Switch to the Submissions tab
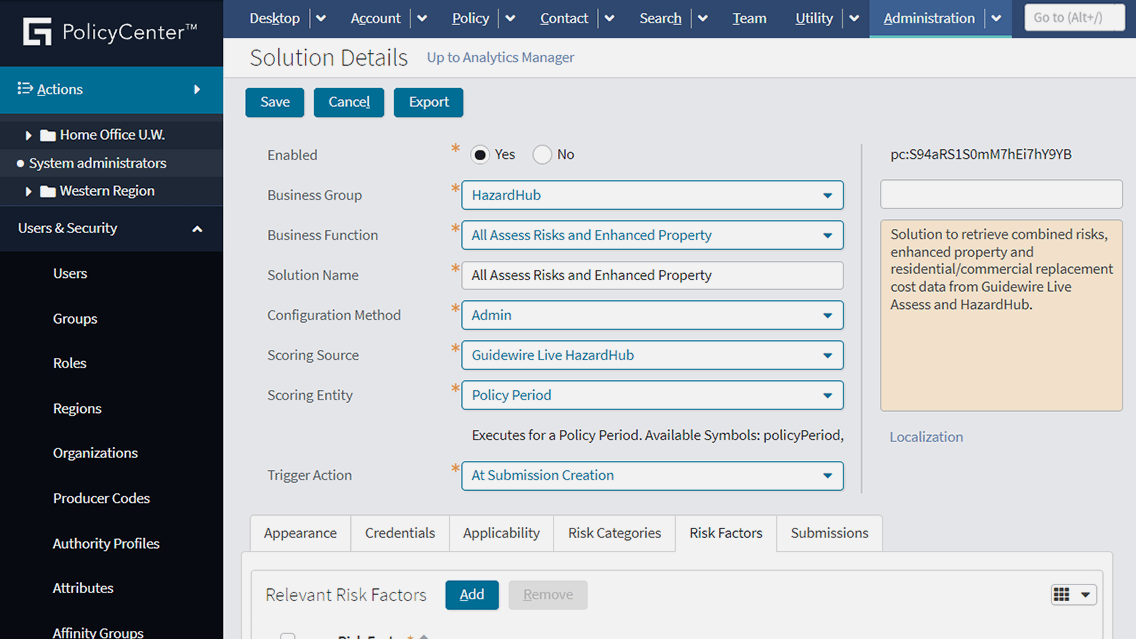The height and width of the screenshot is (639, 1136). coord(829,533)
